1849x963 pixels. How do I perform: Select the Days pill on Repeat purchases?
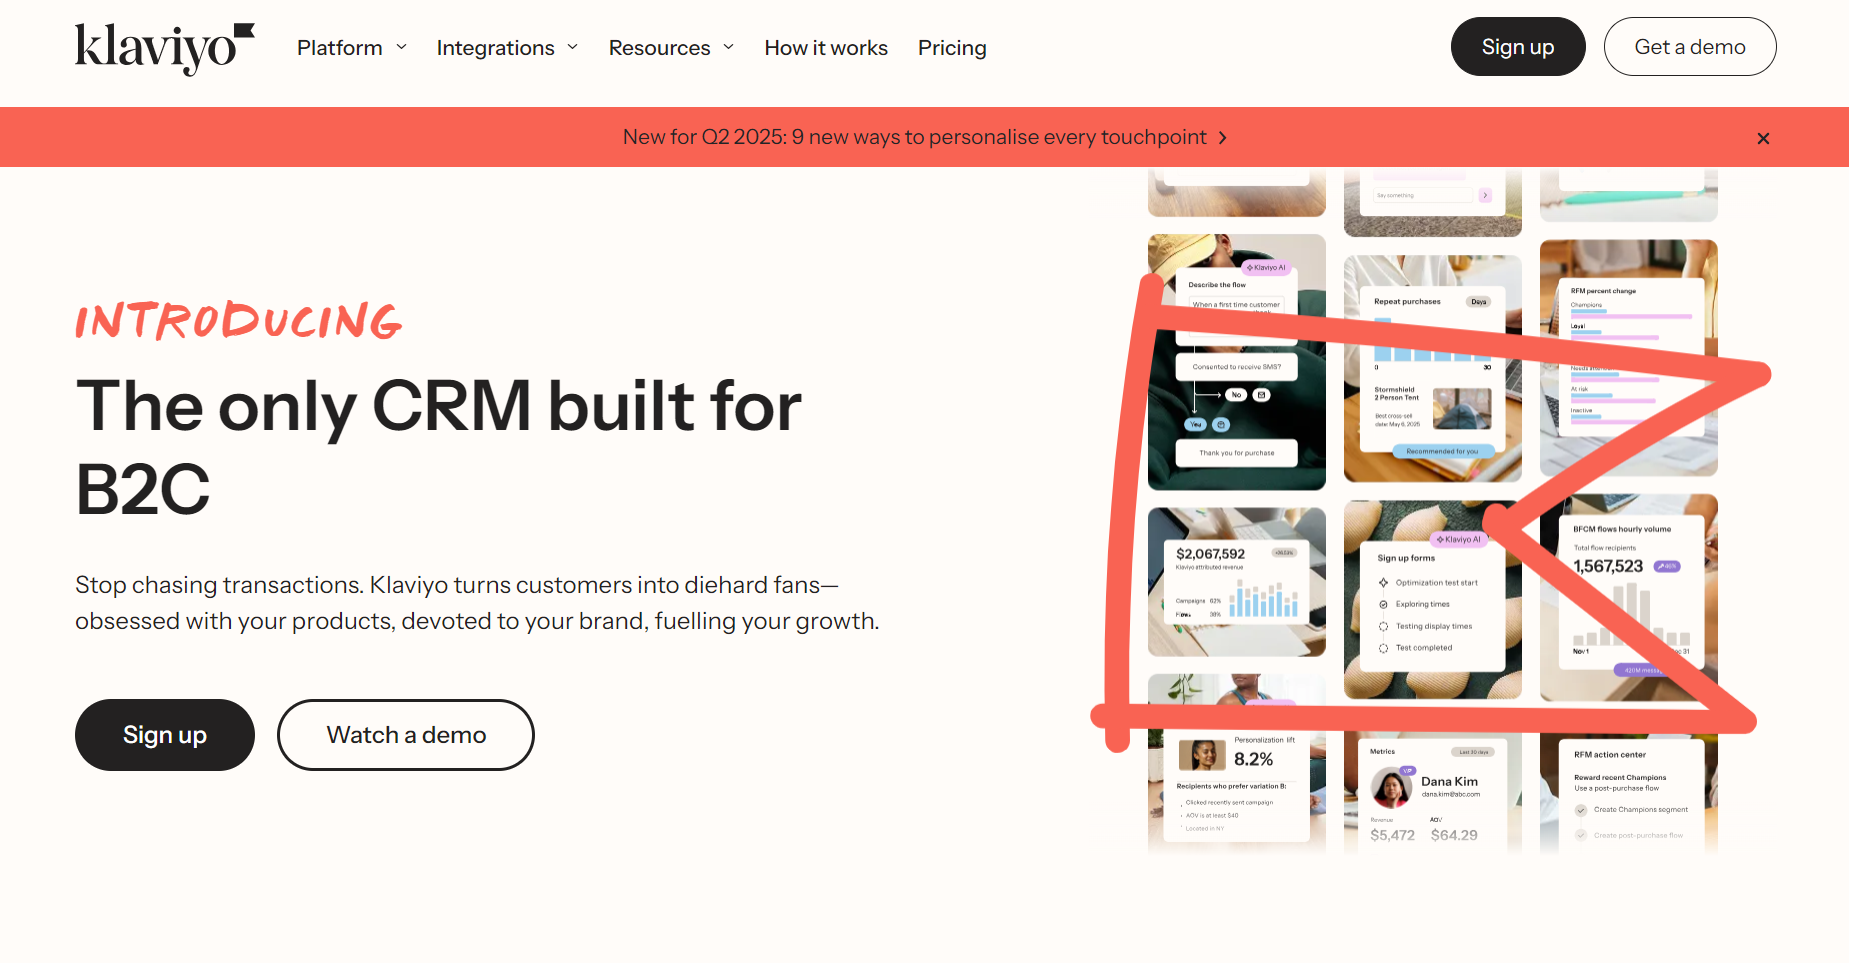point(1479,302)
